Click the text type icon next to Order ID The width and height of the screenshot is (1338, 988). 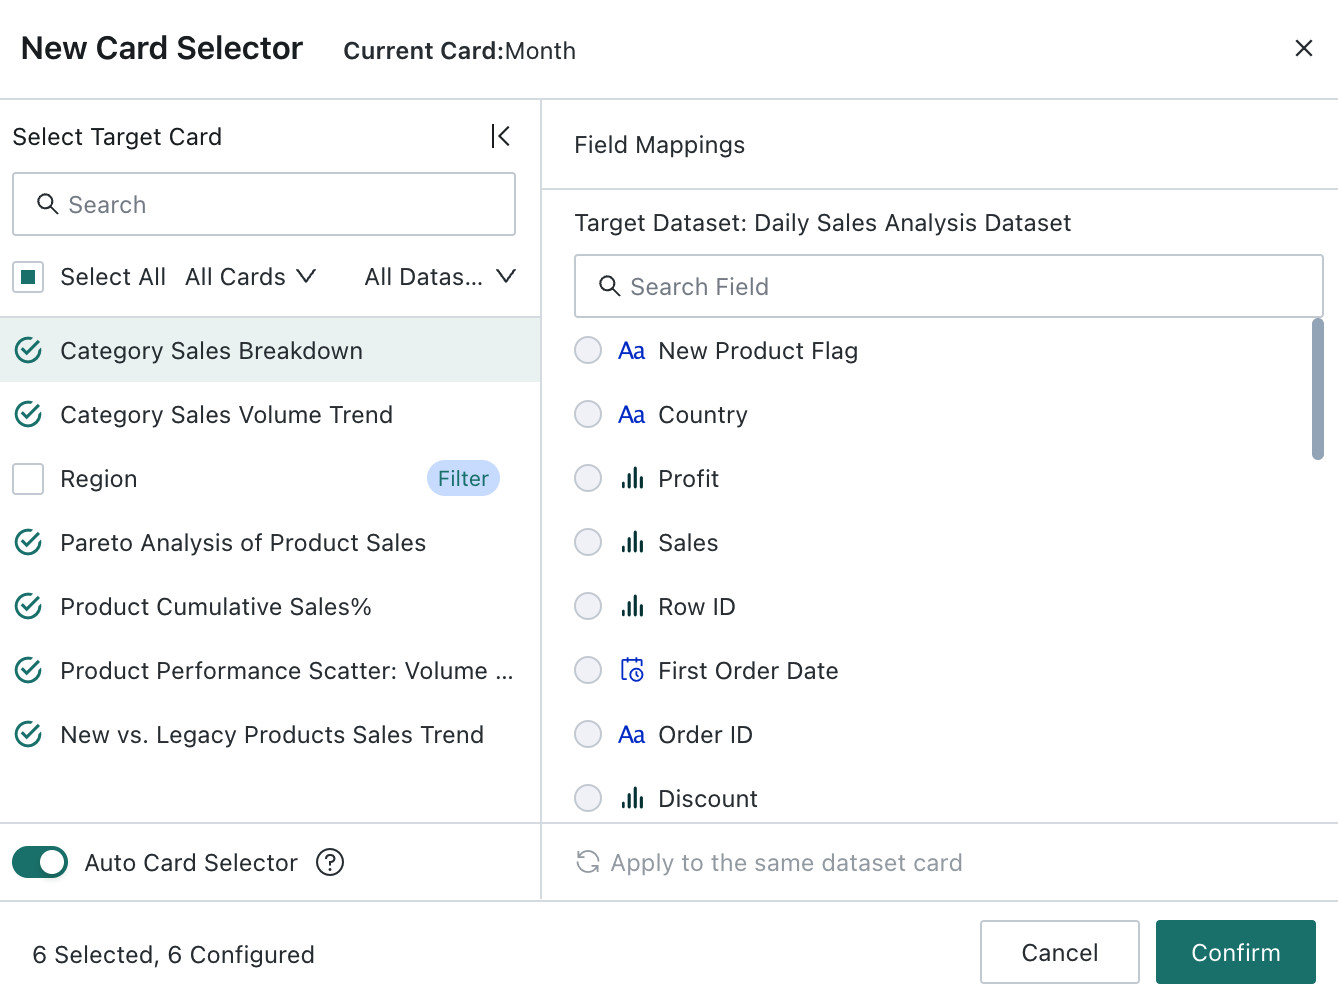coord(632,735)
